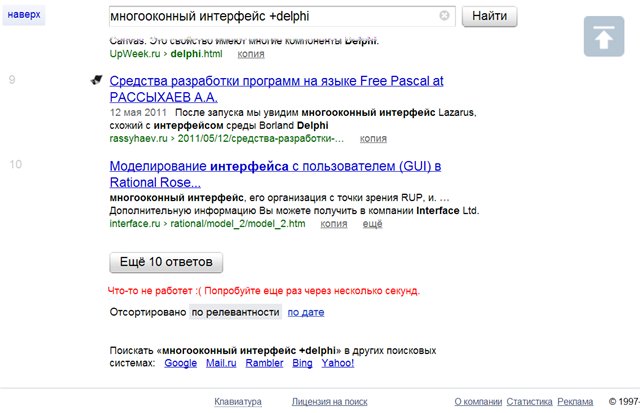640x413 pixels.
Task: Search the same query in Rambler
Action: (265, 363)
